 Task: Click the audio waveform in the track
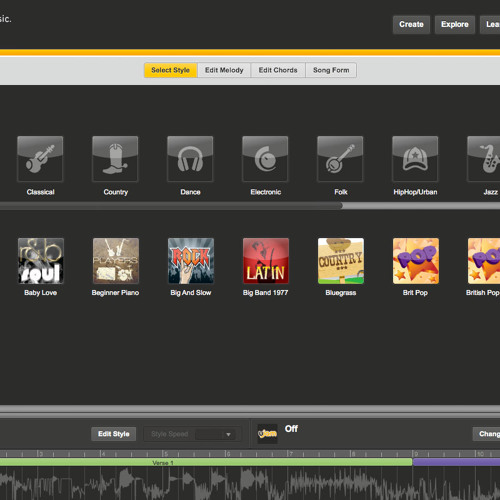coord(250,483)
